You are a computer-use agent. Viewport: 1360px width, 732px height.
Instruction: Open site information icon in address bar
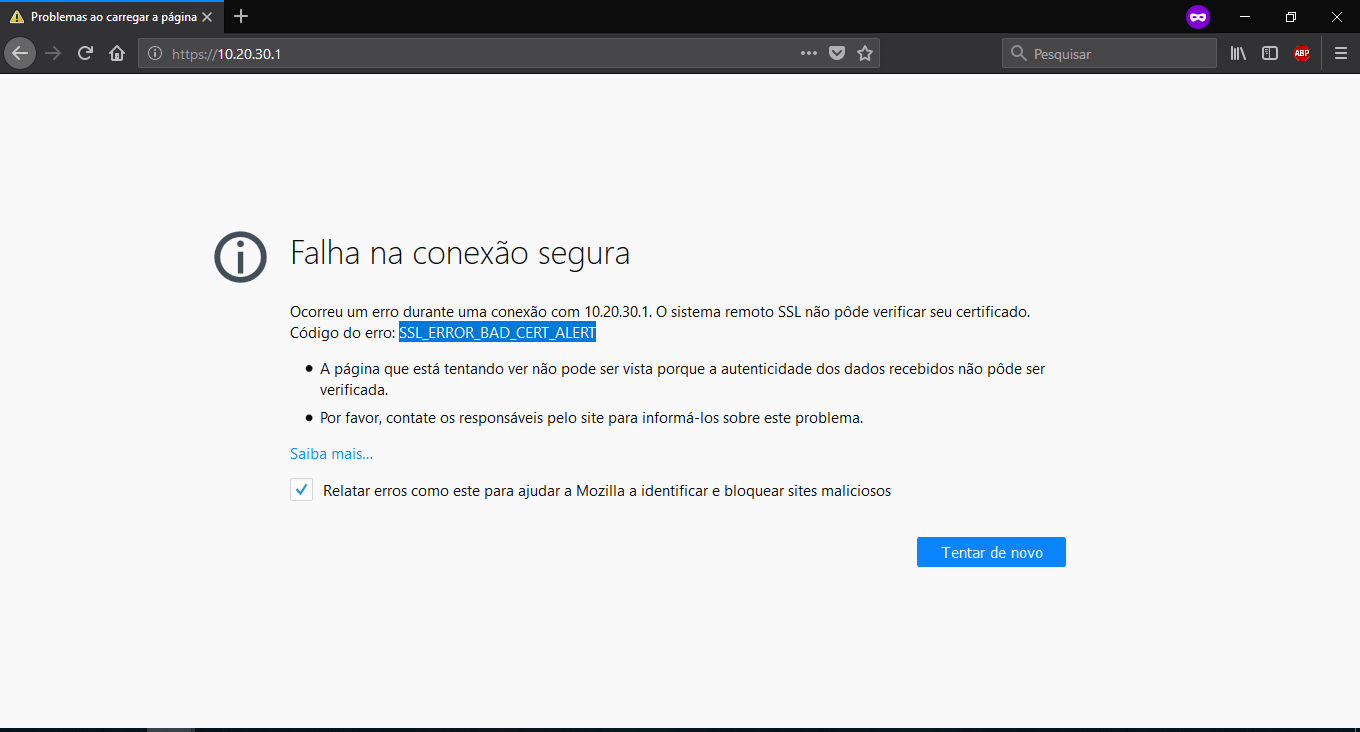[155, 54]
